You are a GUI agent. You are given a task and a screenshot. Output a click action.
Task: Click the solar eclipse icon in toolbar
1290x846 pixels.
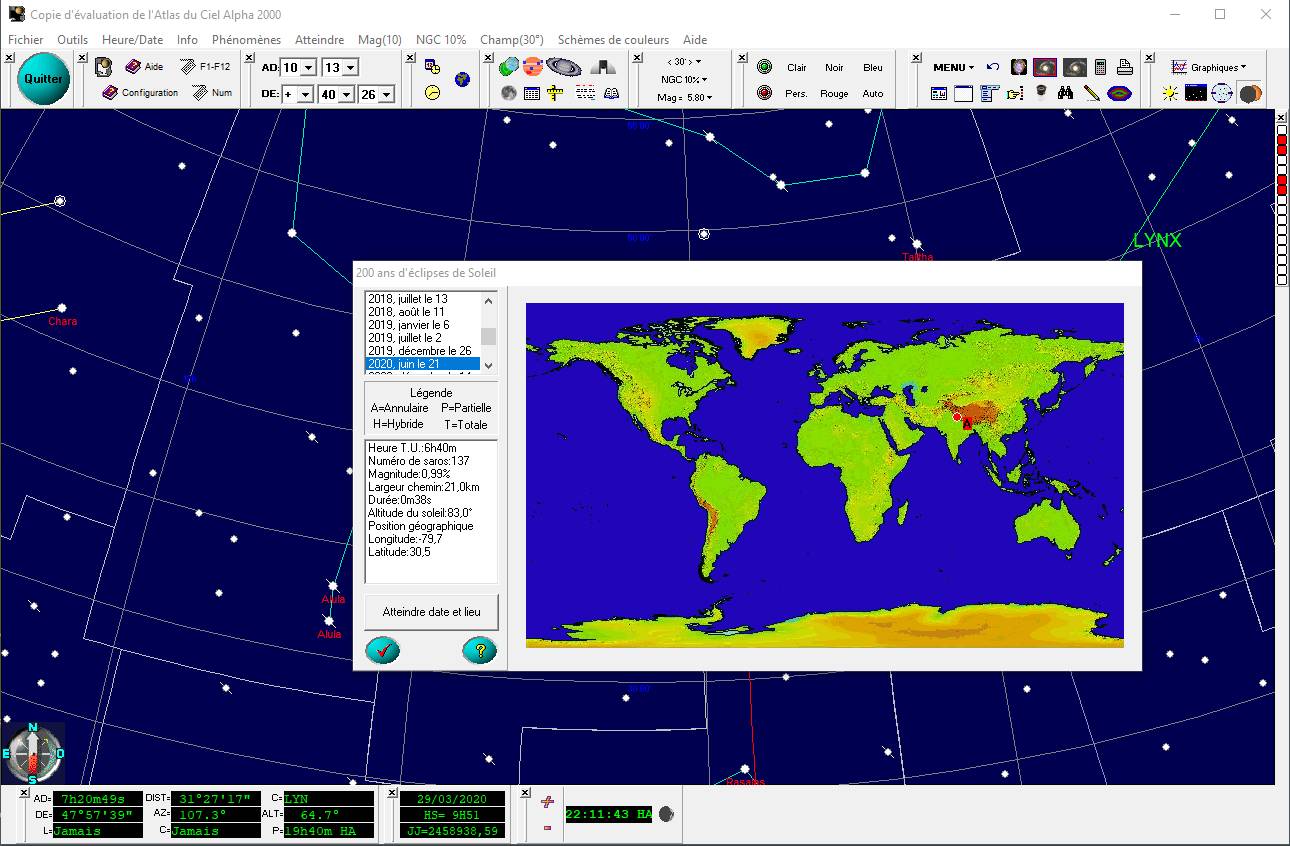point(1250,94)
